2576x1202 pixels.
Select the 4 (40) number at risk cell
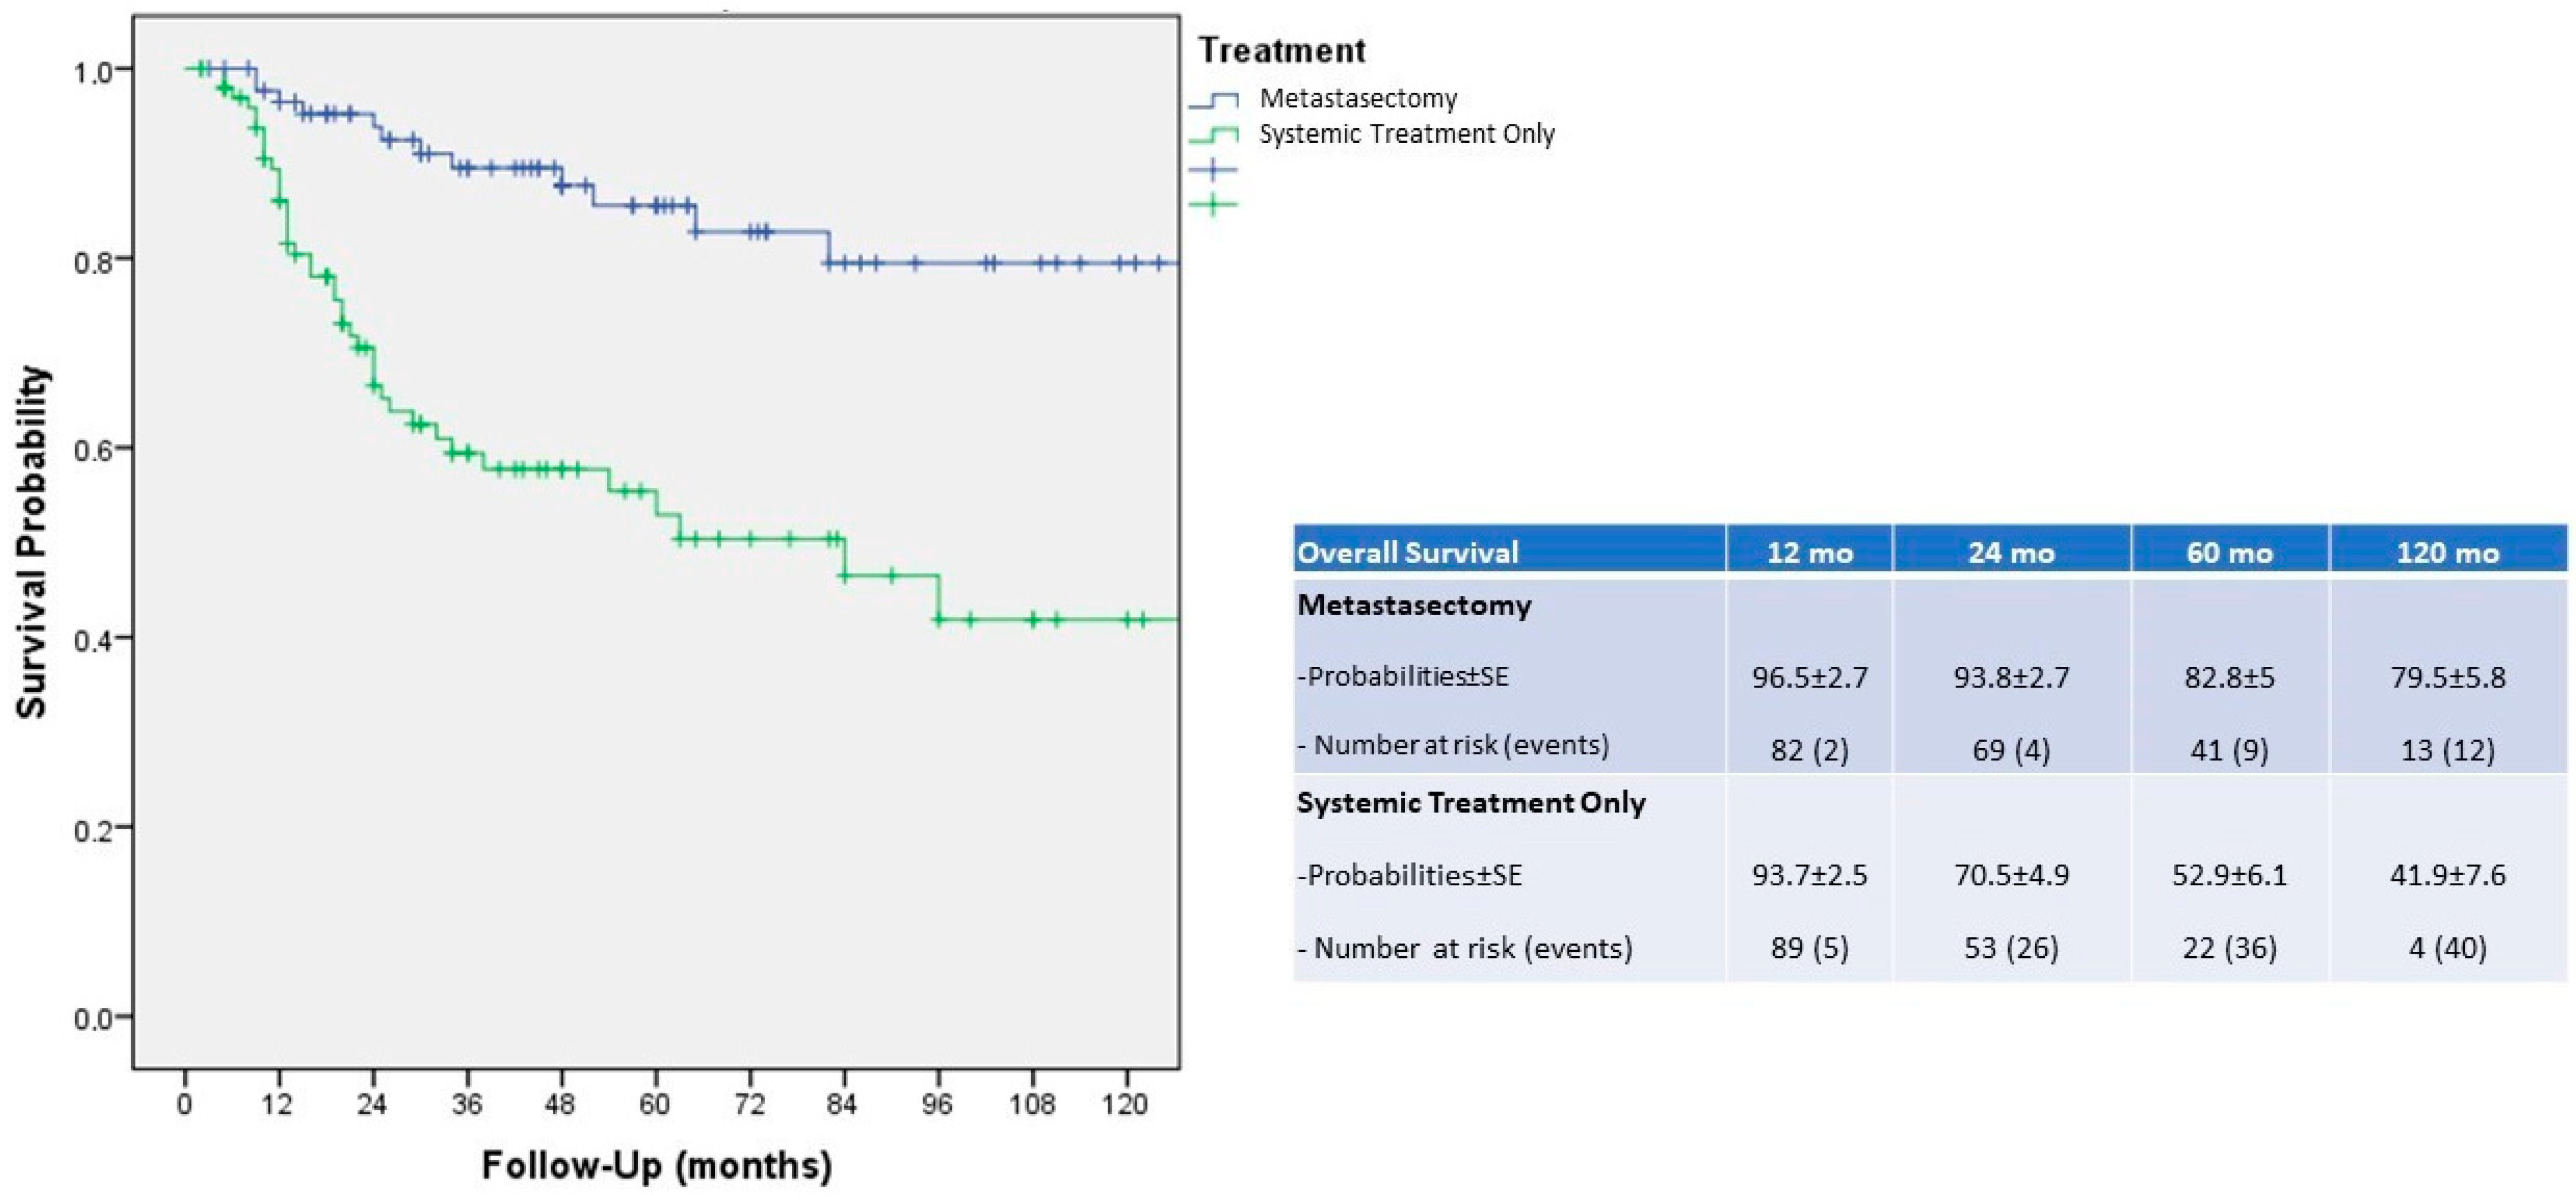[x=2447, y=947]
